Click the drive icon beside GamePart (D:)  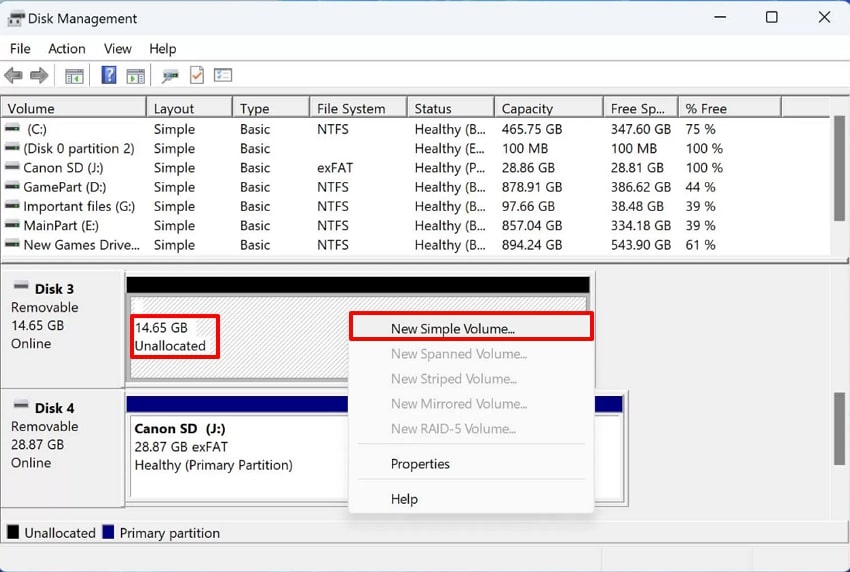(x=12, y=187)
